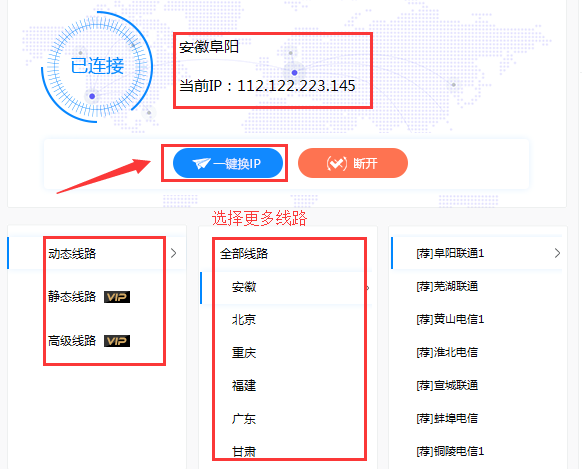Disconnect using the 断开 button
Screen dimensions: 582x469
point(353,163)
